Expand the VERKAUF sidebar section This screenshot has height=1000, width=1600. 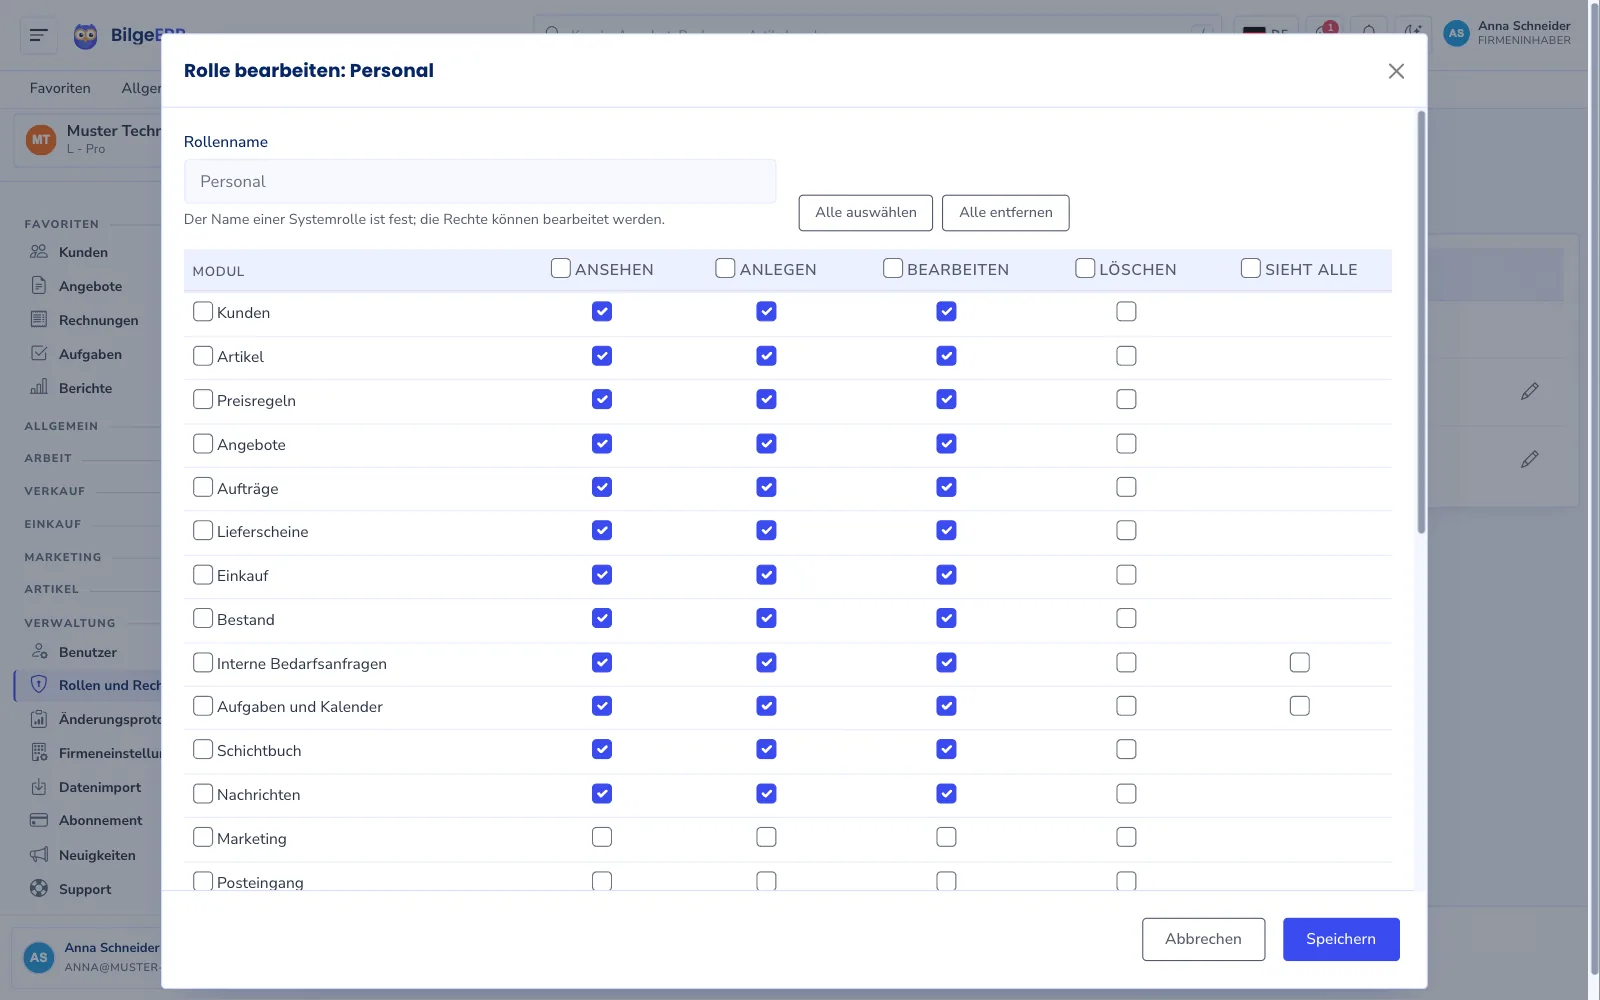coord(55,491)
